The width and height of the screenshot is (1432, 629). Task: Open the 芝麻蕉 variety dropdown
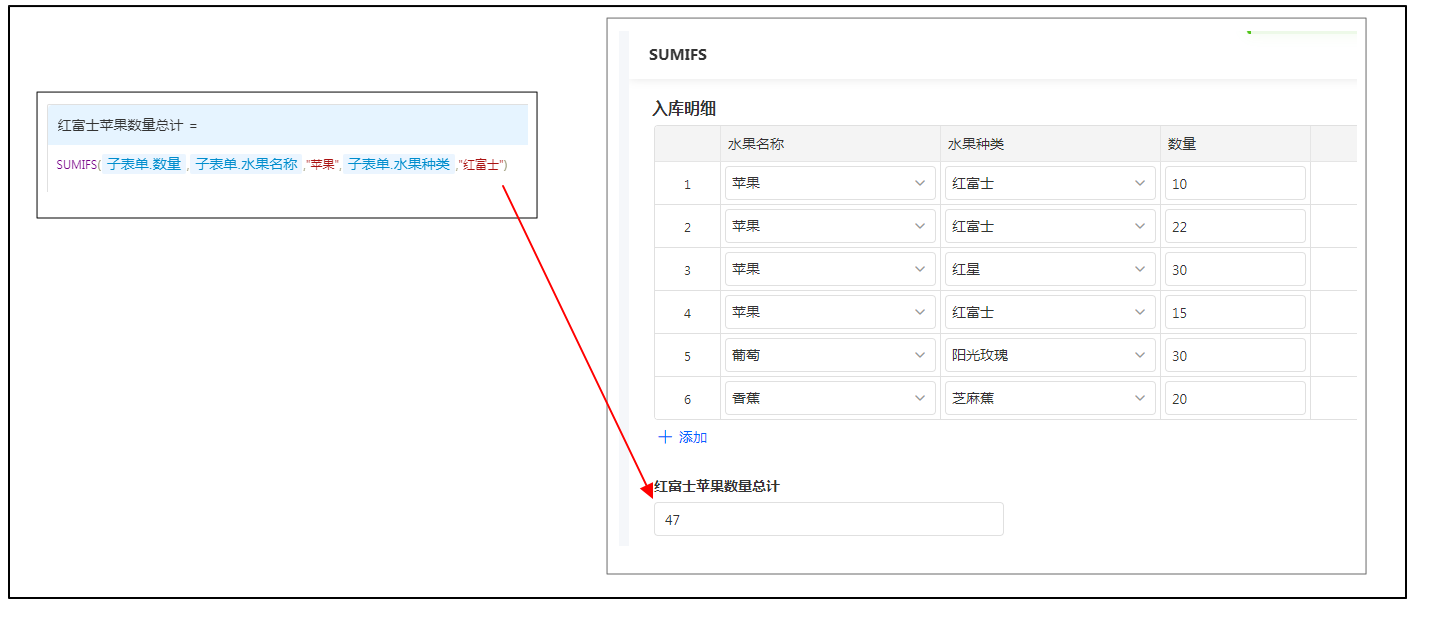point(1140,399)
